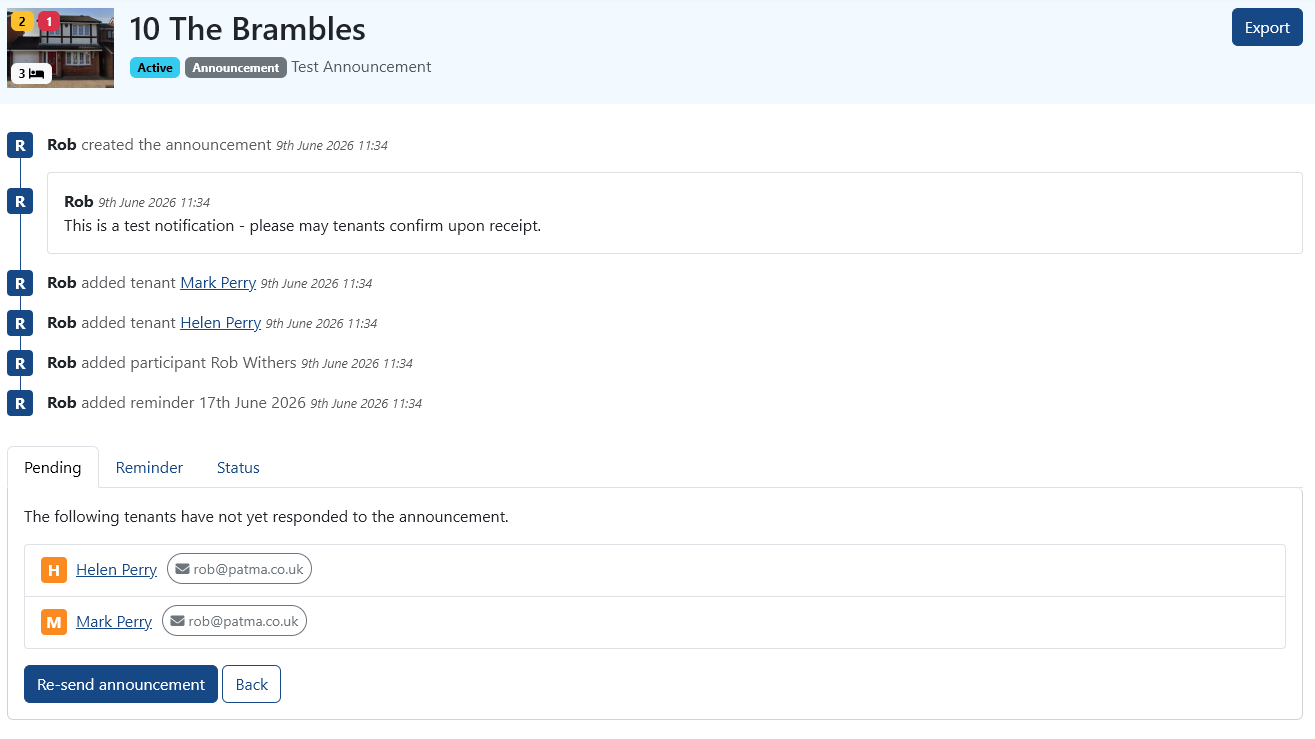Open Helen Perry link in pending list
Screen dimensions: 1315x739
pyautogui.click(x=116, y=570)
